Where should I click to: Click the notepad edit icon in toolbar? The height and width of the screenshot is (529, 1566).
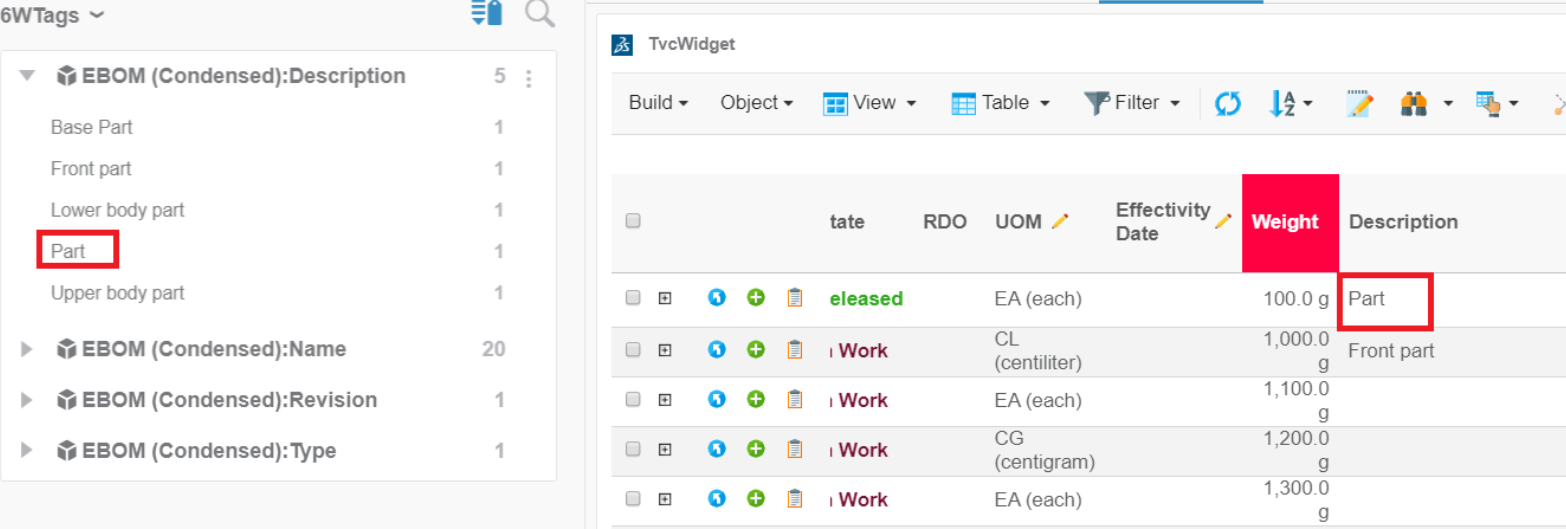(1359, 103)
